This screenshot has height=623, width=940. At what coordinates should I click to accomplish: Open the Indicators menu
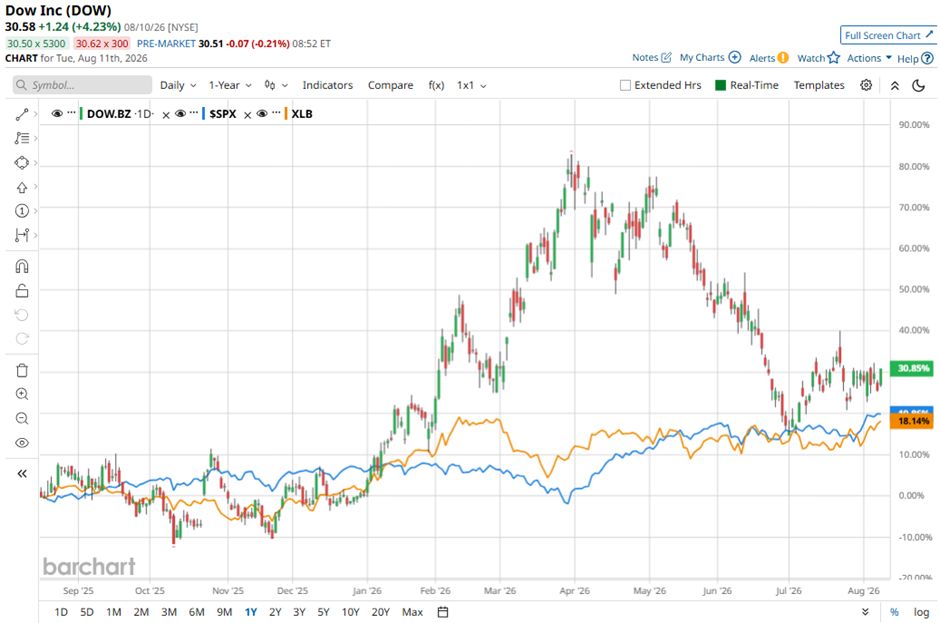(x=327, y=85)
